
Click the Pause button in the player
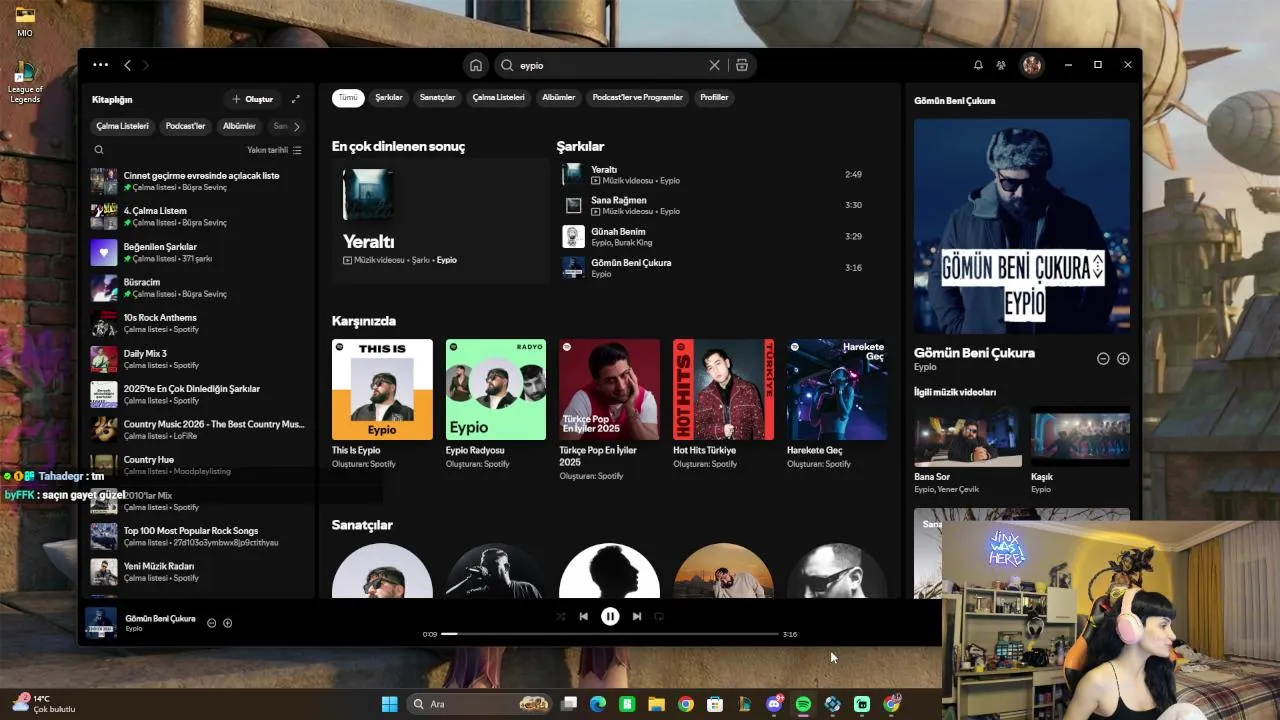point(610,617)
